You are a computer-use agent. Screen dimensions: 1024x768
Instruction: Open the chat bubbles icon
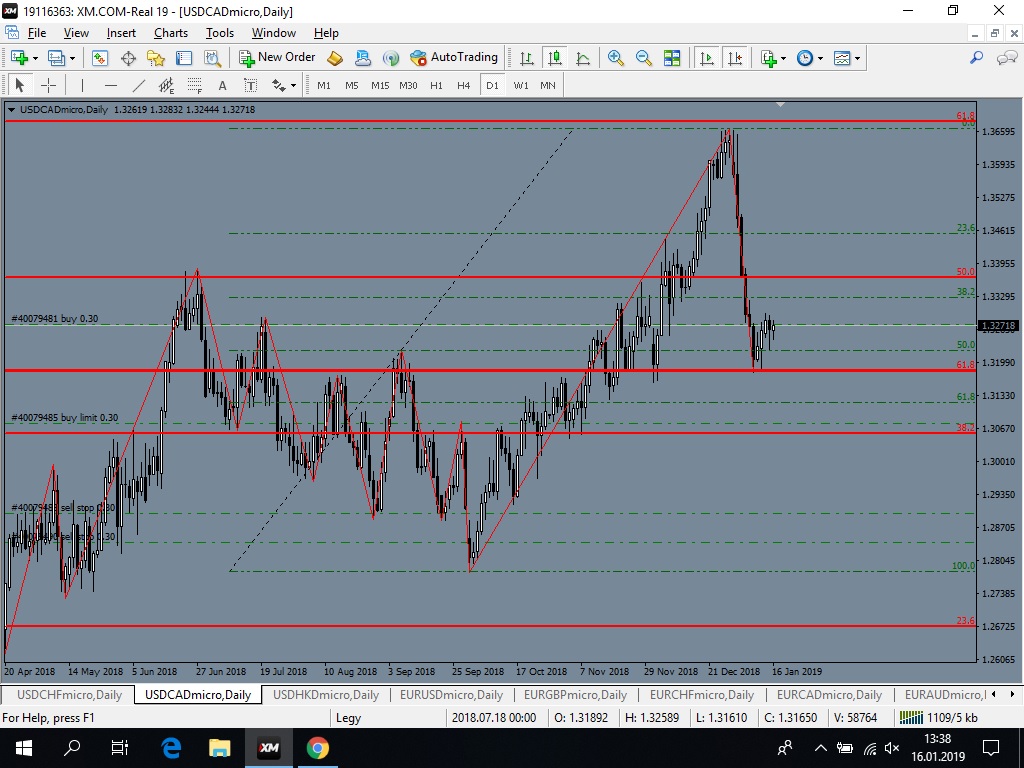coord(1006,58)
